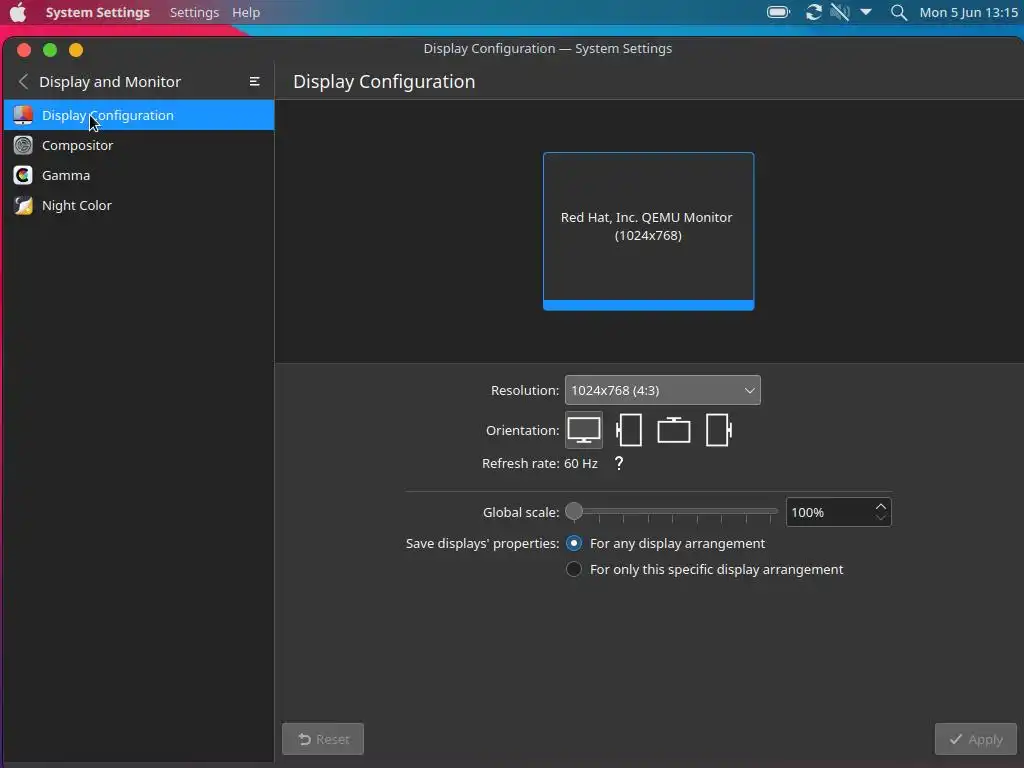The image size is (1024, 768).
Task: Click the Apple logo in the menu bar
Action: coord(18,12)
